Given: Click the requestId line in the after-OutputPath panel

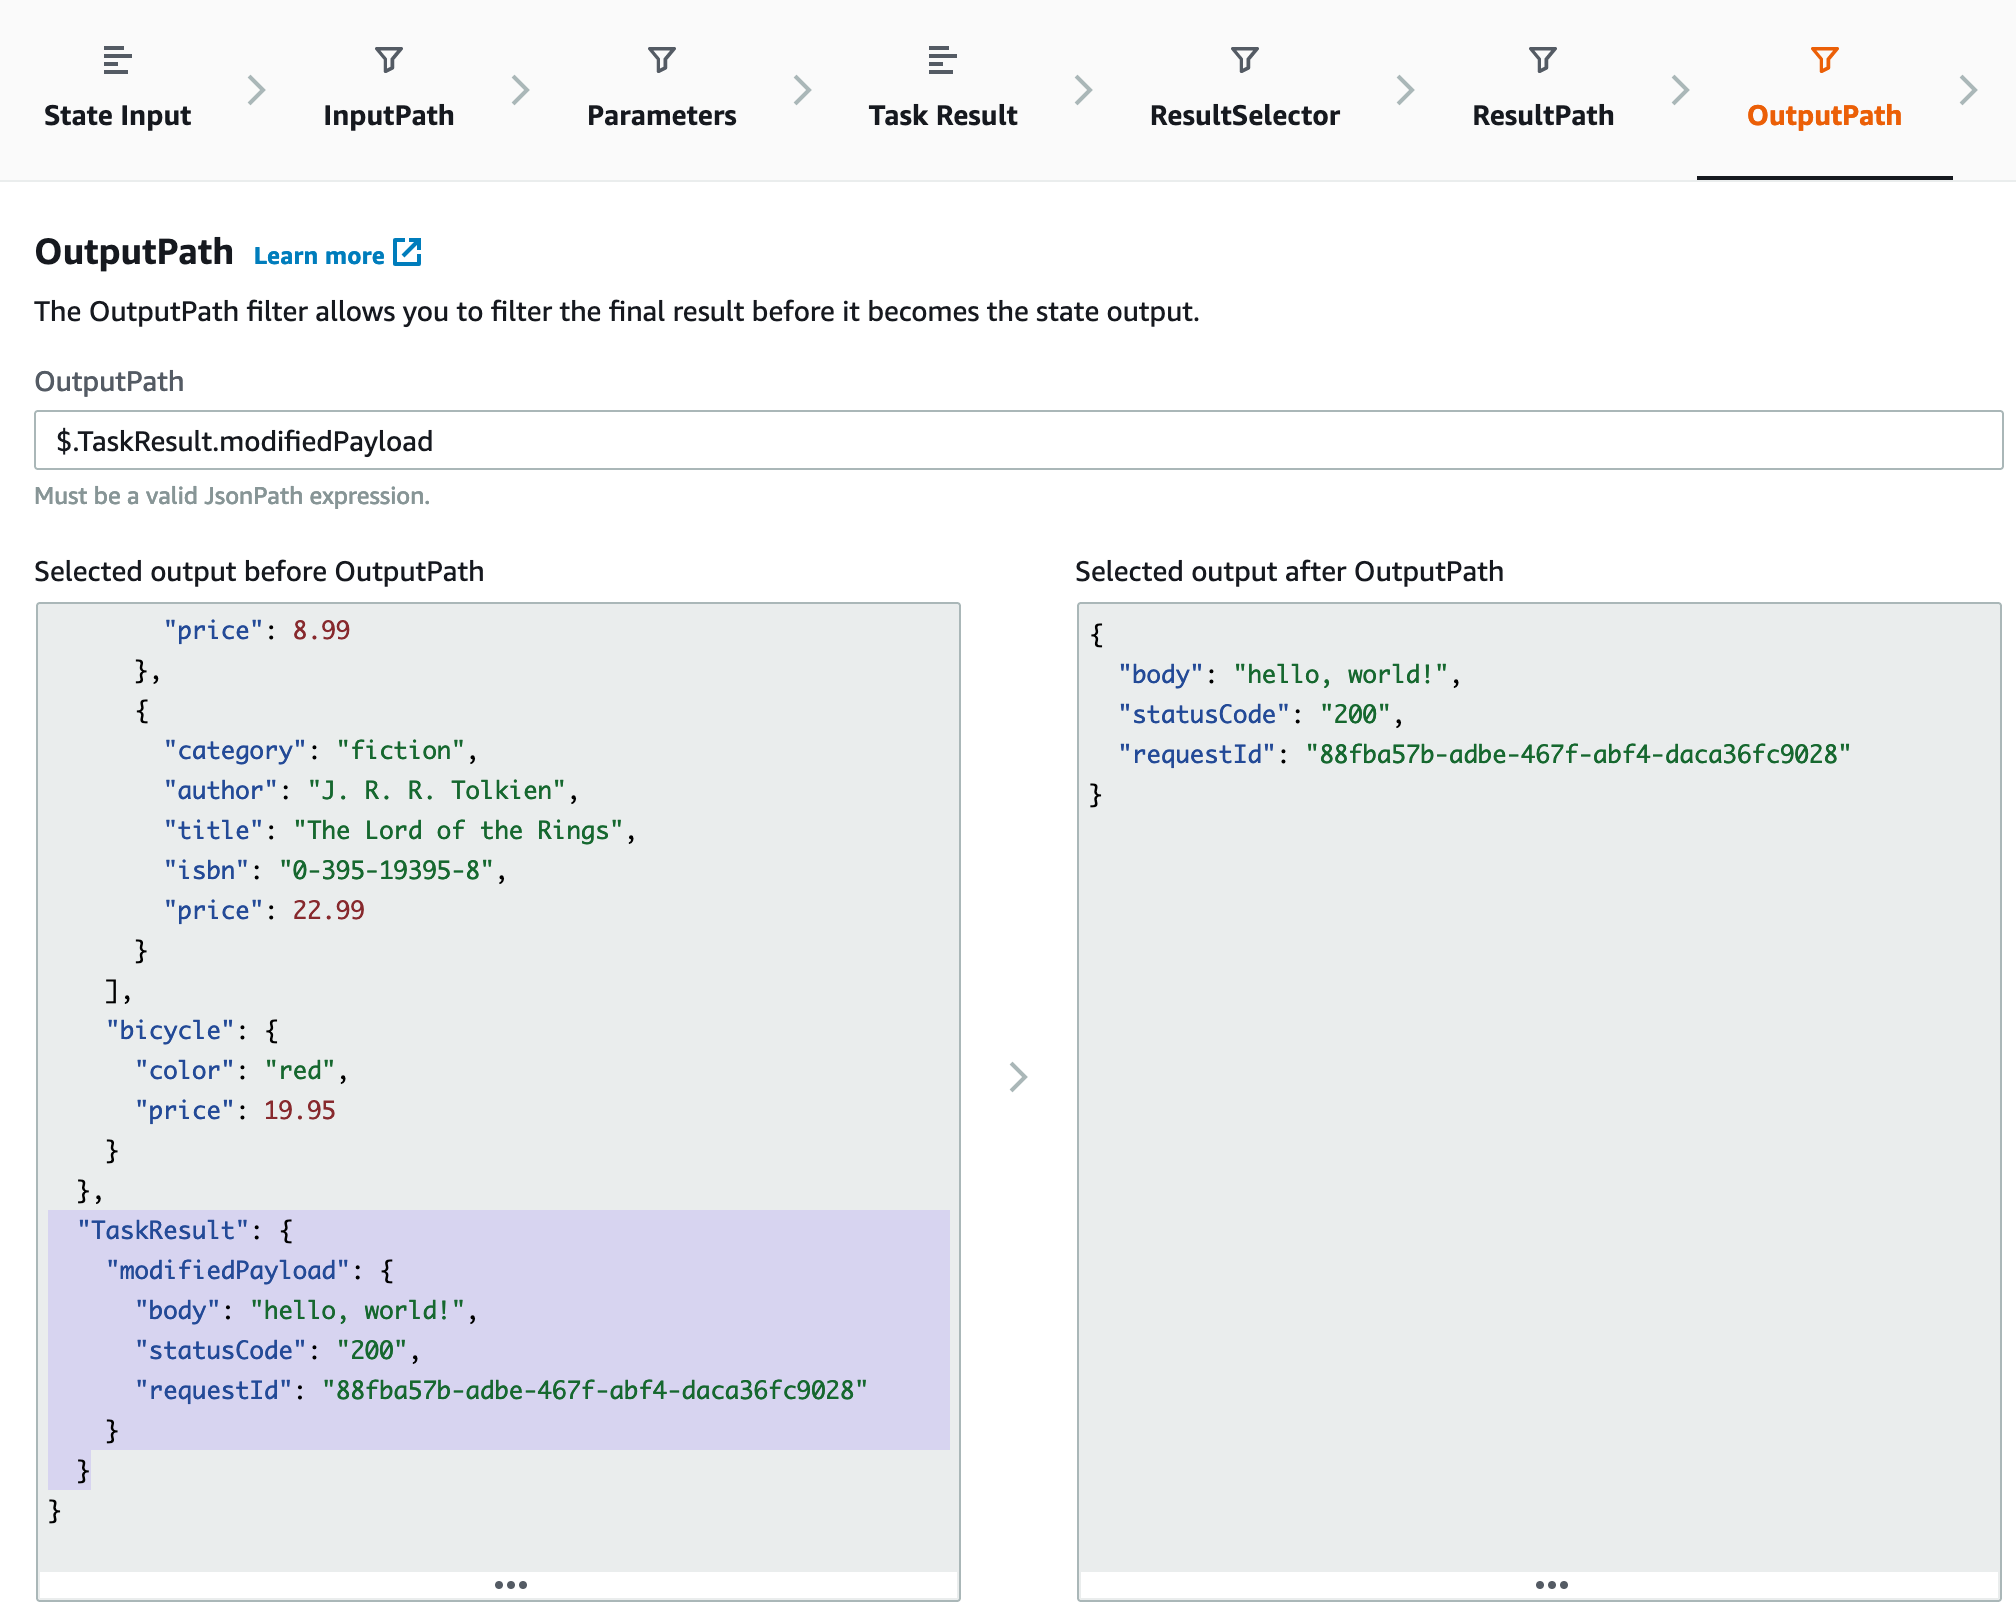Looking at the screenshot, I should click(x=1484, y=755).
